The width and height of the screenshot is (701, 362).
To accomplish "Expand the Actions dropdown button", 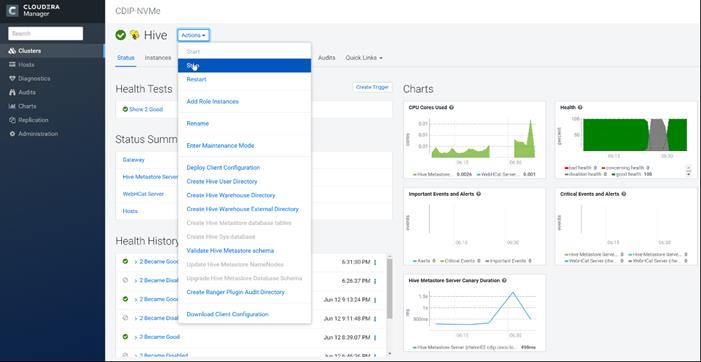I will [194, 35].
